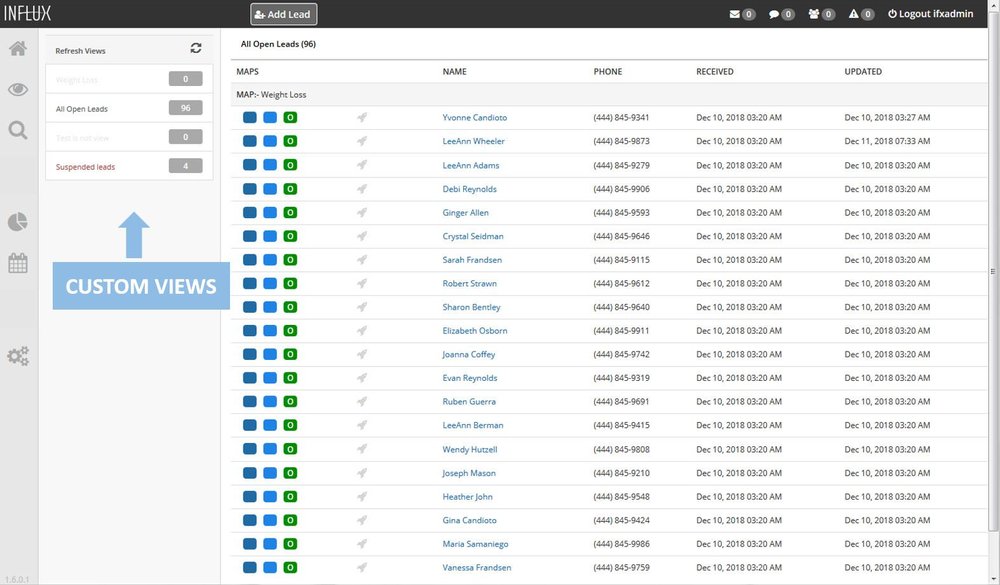Viewport: 1000px width, 585px height.
Task: Click the Add Lead button
Action: click(284, 14)
